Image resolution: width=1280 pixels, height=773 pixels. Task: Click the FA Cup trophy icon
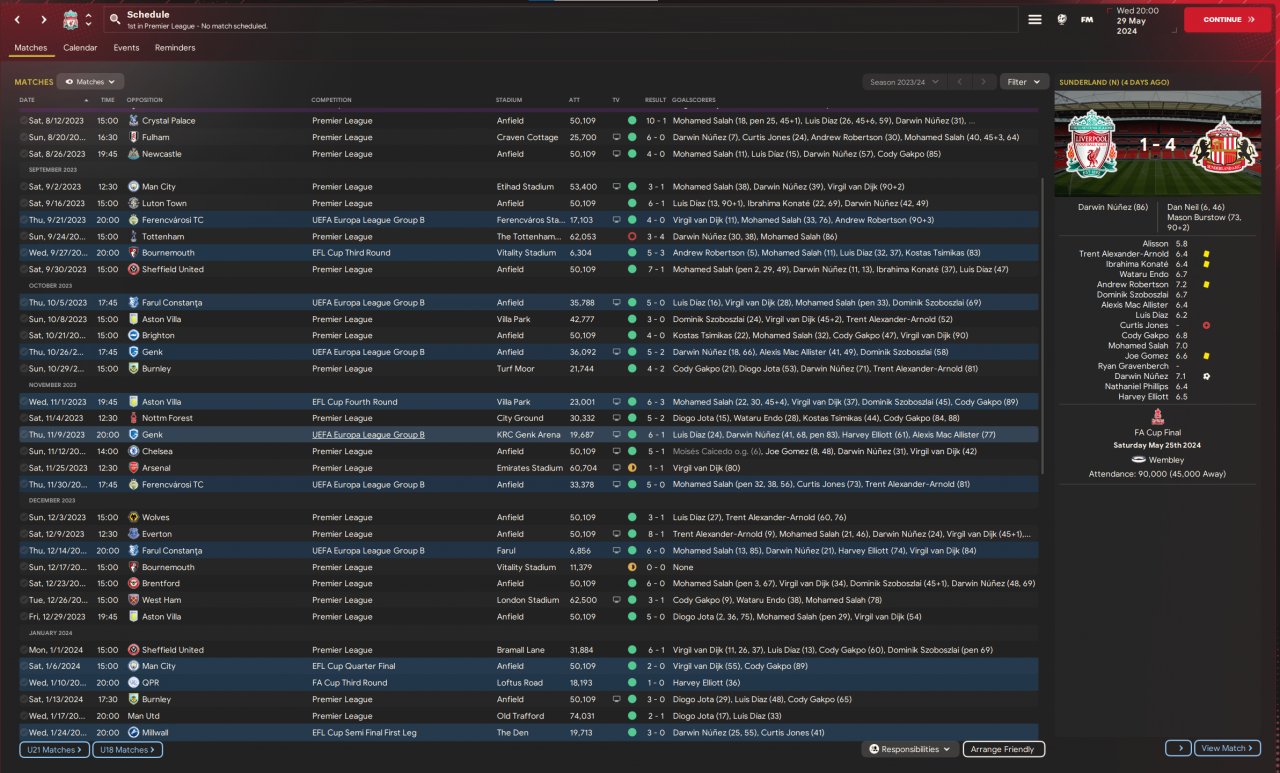tap(1157, 416)
